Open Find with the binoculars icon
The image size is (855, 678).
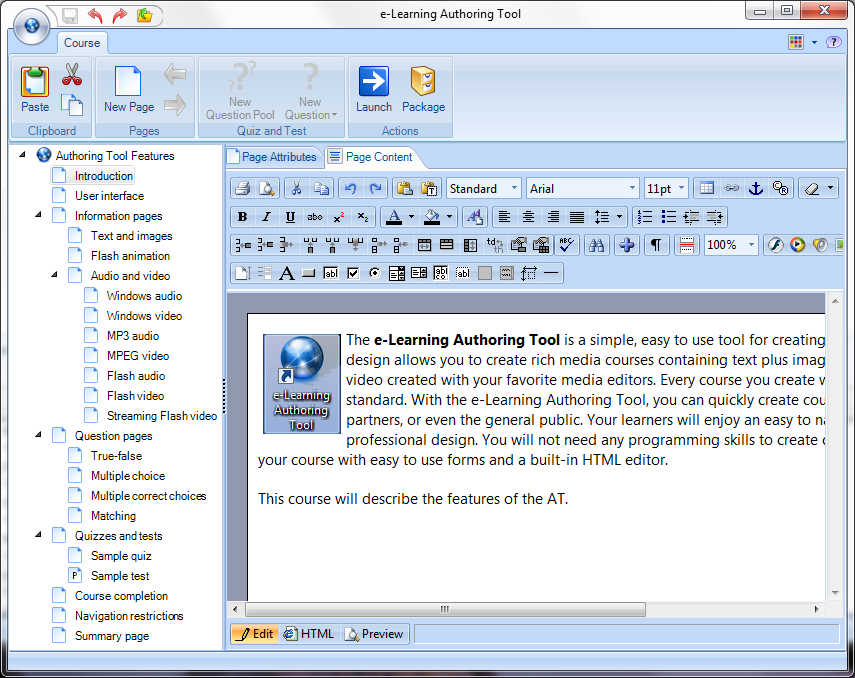(x=597, y=245)
